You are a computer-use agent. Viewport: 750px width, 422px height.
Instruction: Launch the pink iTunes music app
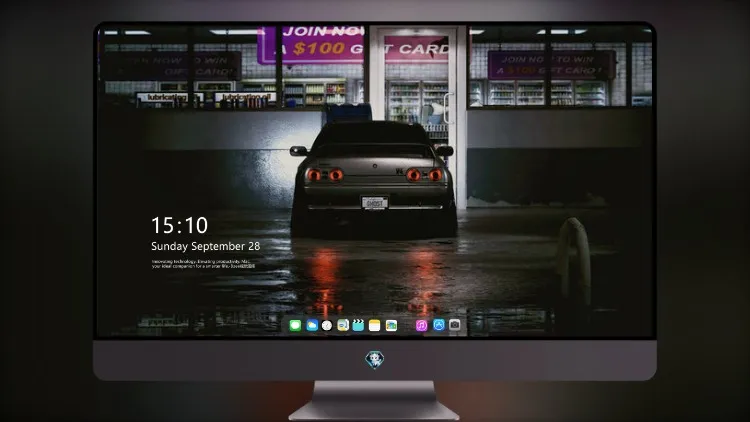coord(421,325)
